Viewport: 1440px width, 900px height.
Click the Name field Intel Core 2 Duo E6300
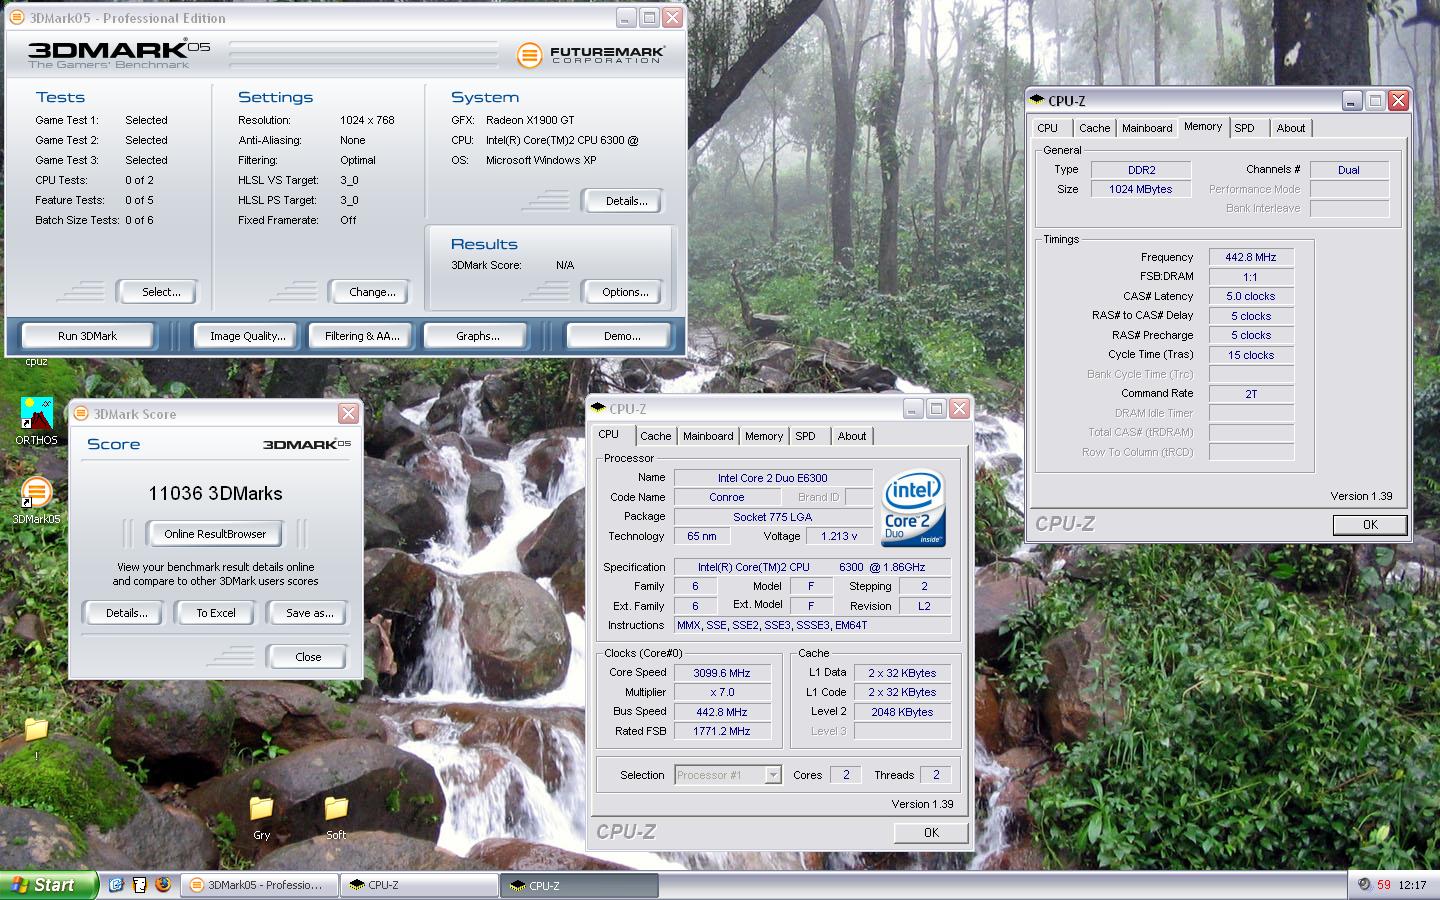pyautogui.click(x=772, y=478)
